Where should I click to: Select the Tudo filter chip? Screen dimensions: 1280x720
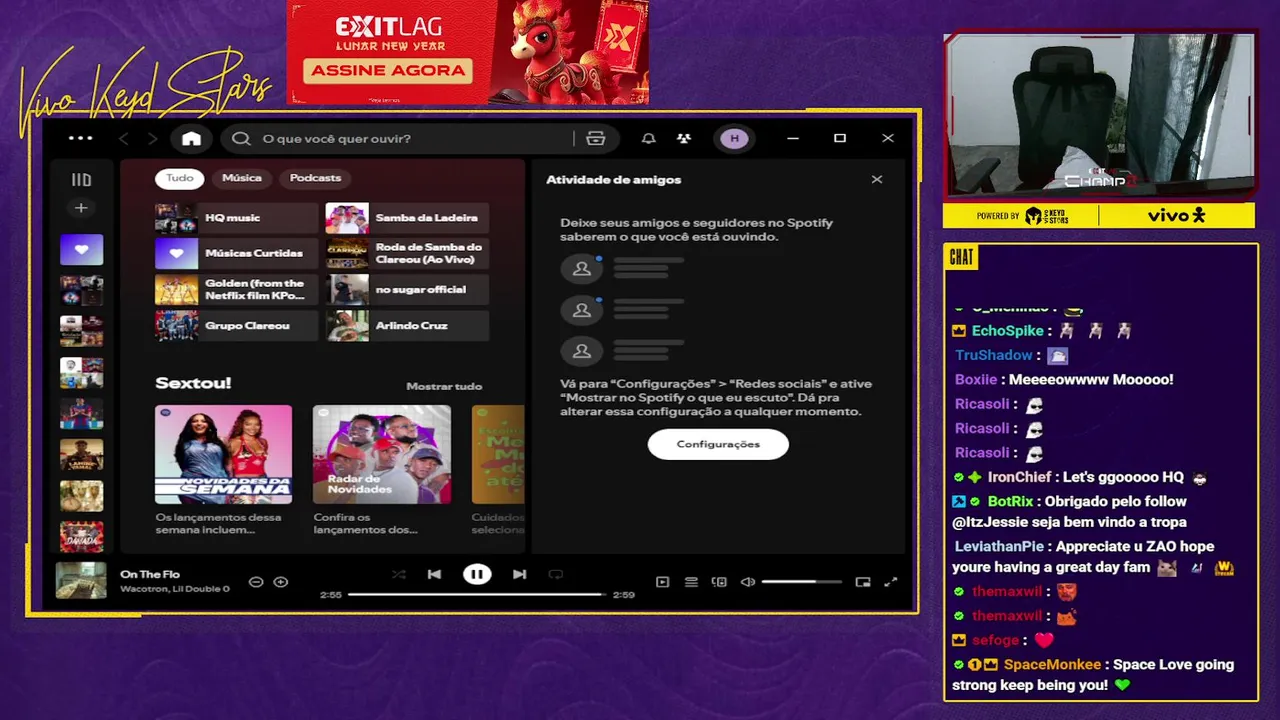tap(180, 178)
